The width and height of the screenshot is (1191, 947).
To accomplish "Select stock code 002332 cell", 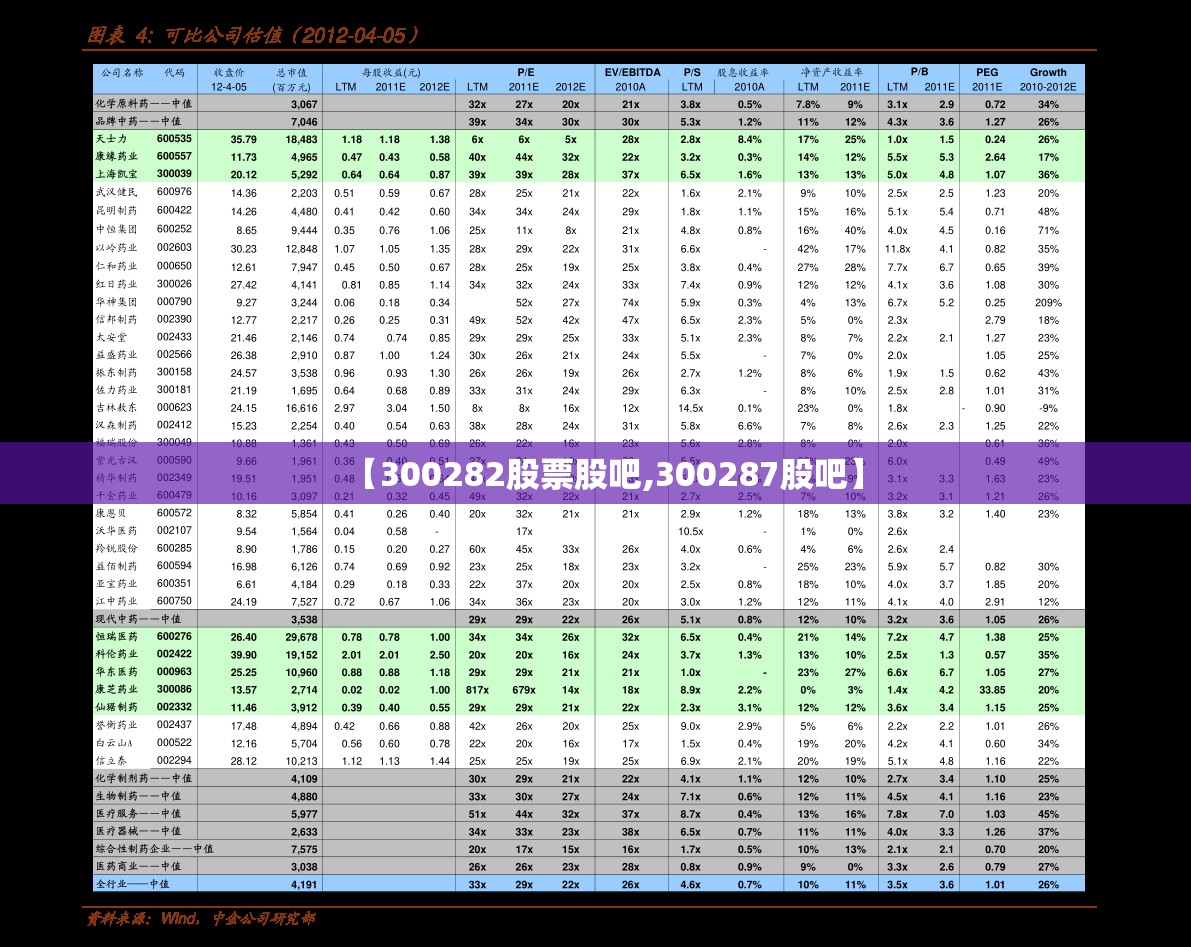I will pos(174,706).
